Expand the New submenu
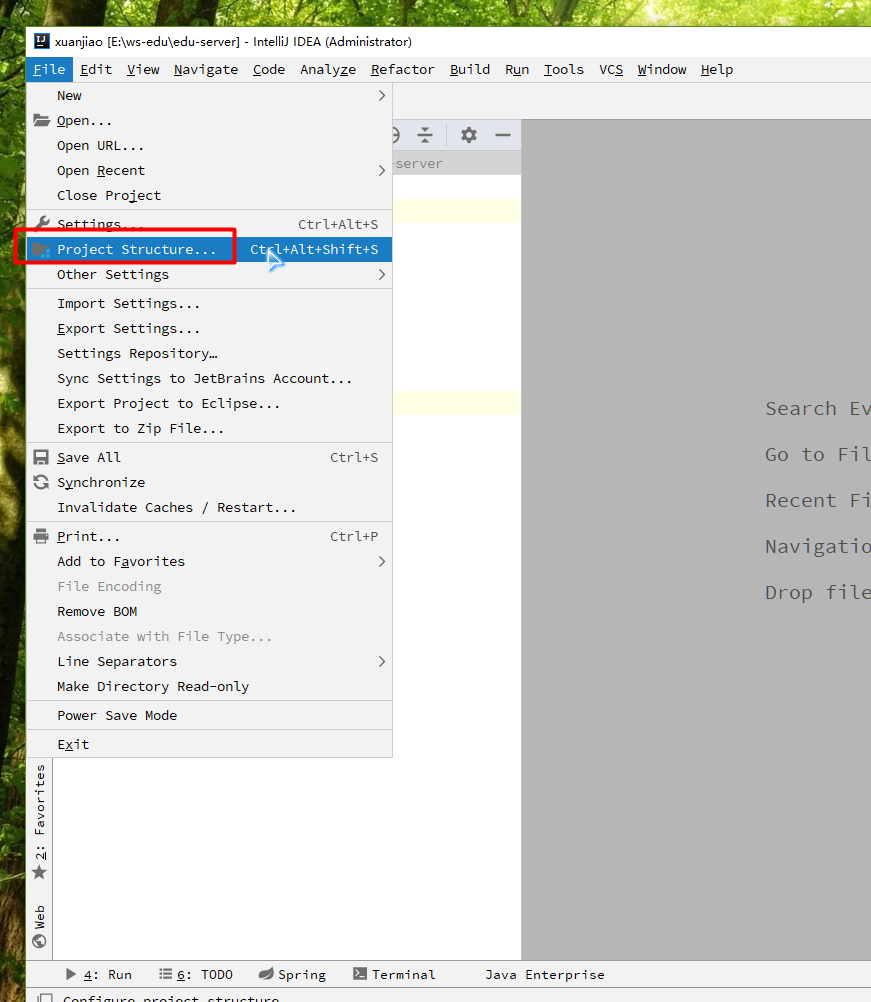This screenshot has height=1002, width=871. point(210,96)
